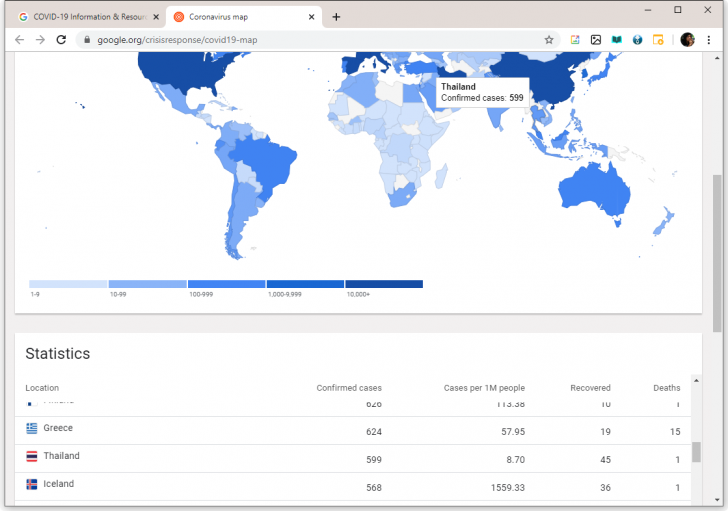Open a new browser tab

pos(336,17)
